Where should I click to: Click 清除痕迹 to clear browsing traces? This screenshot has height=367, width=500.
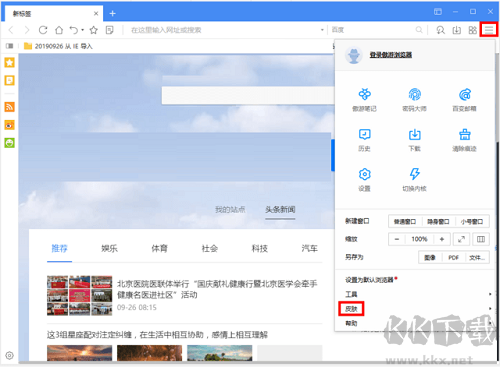coord(464,140)
